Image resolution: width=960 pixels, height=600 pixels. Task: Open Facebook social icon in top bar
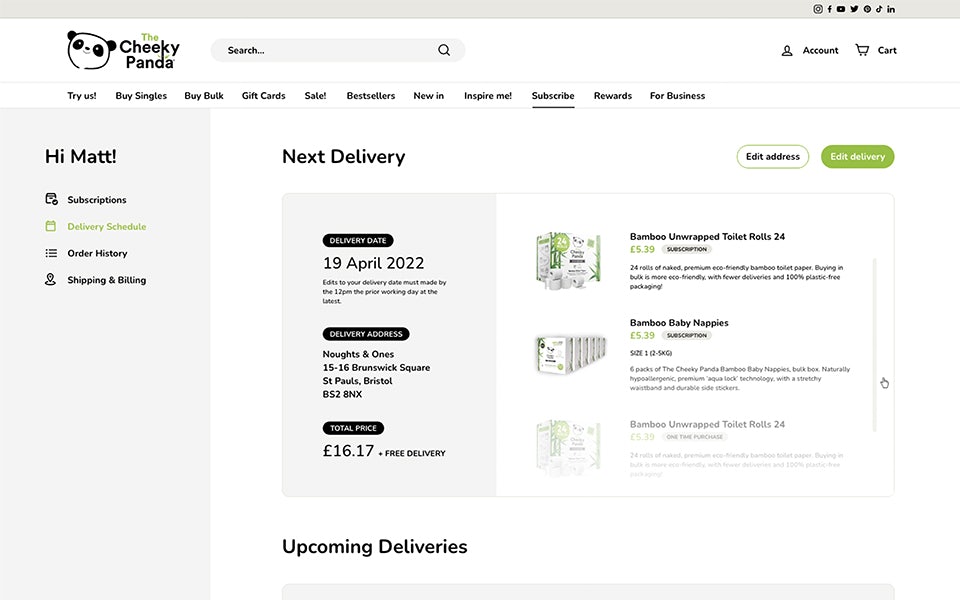[x=830, y=9]
